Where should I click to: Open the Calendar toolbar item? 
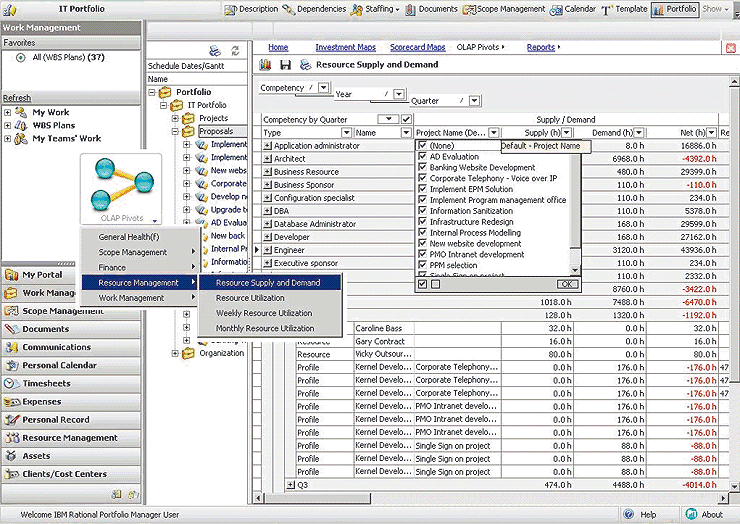(572, 9)
